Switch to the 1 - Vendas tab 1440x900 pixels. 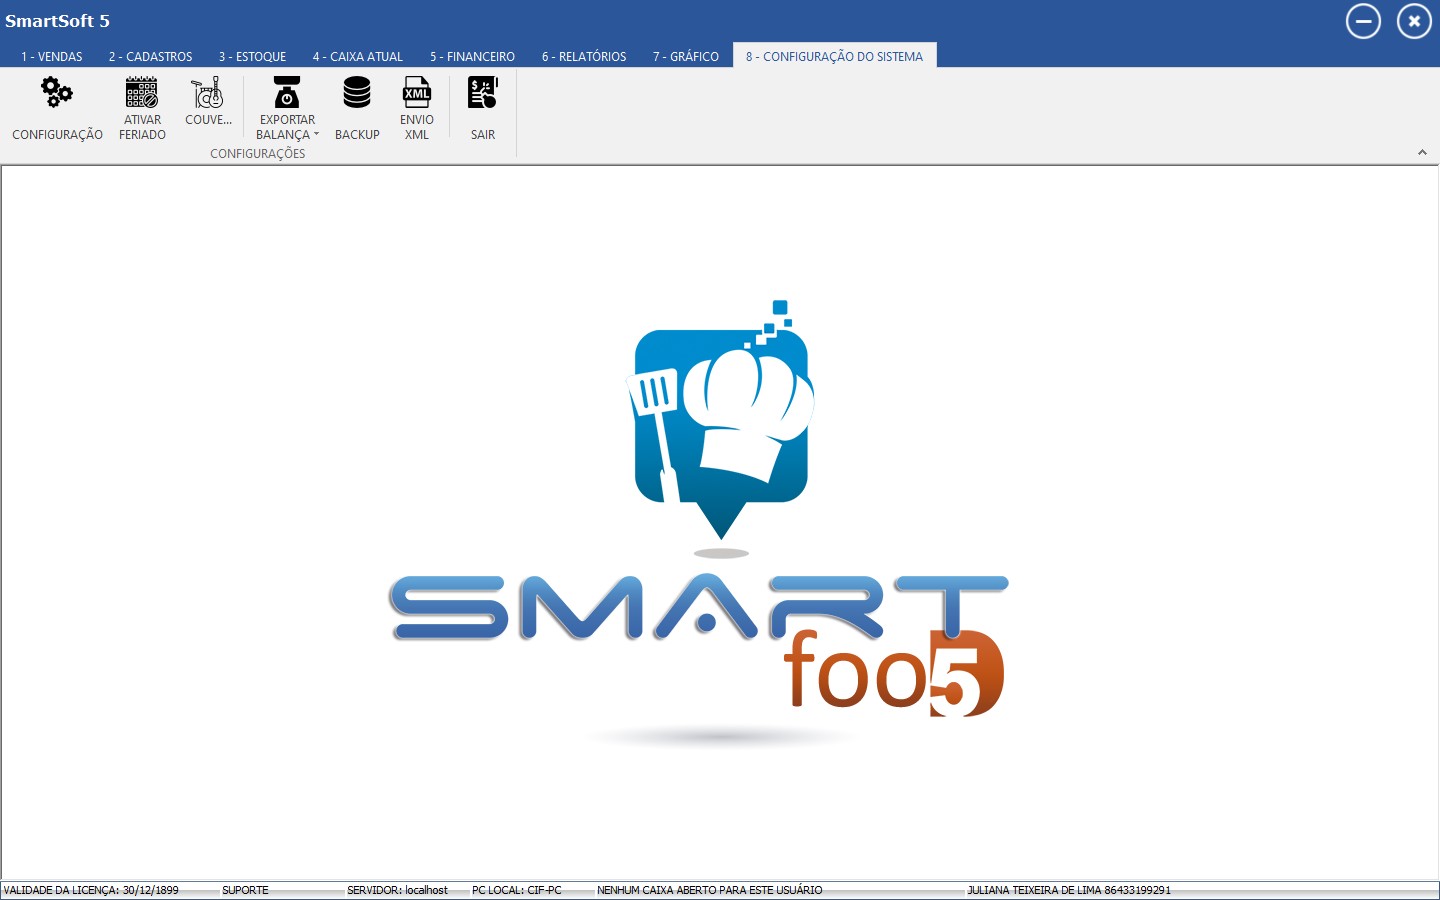click(52, 57)
